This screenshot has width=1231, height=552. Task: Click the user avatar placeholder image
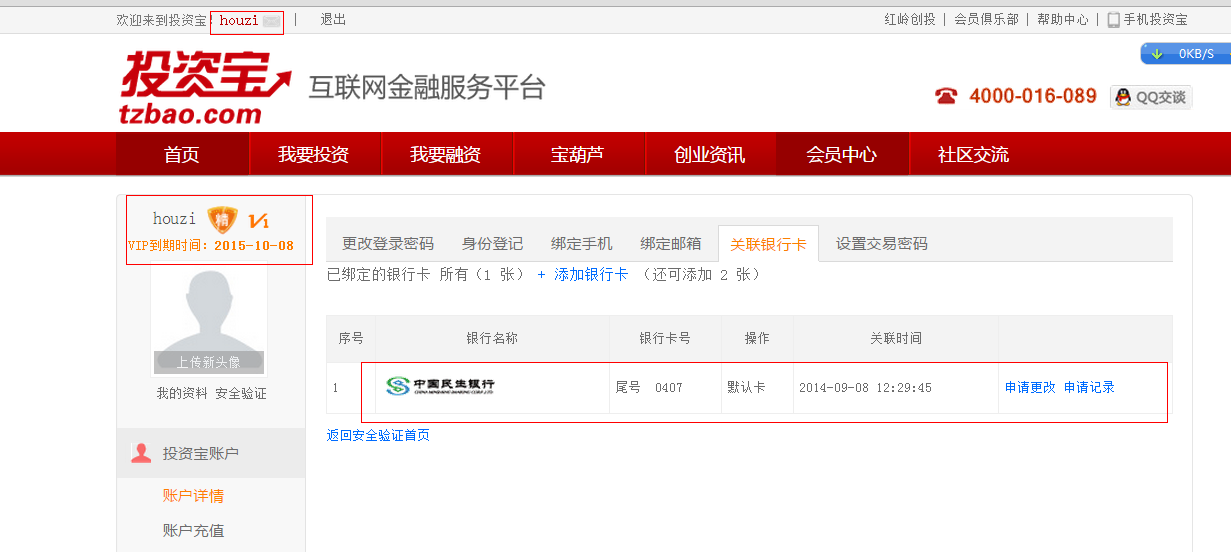(x=210, y=320)
